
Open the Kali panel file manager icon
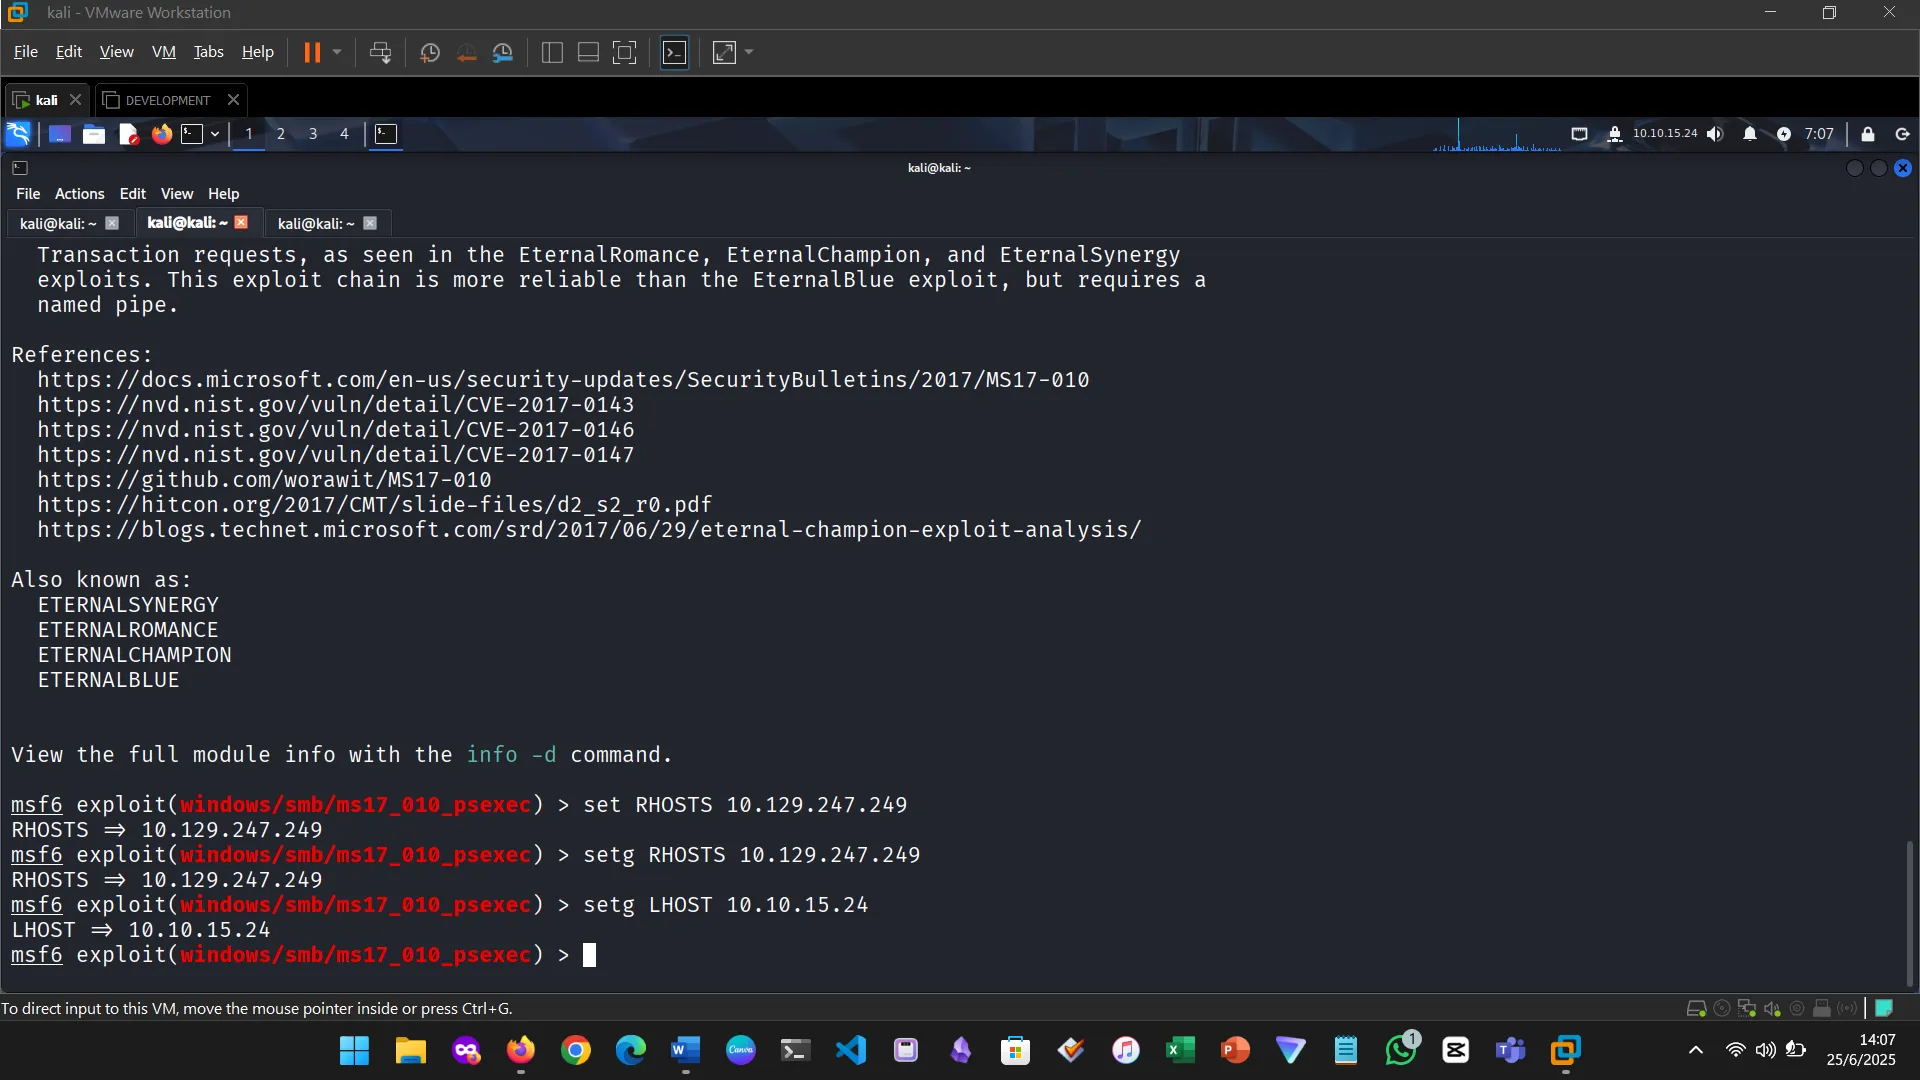[x=94, y=134]
